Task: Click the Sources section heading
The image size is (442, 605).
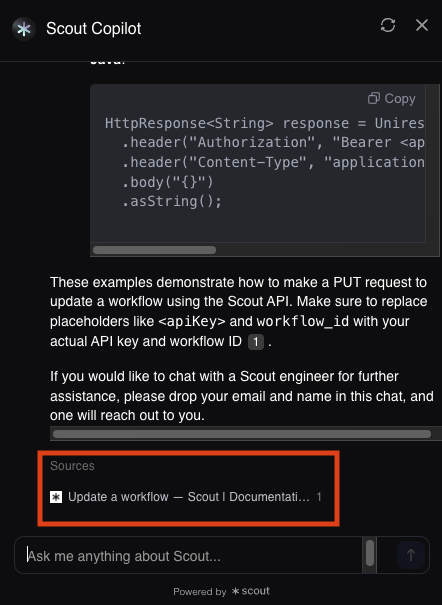Action: (72, 466)
